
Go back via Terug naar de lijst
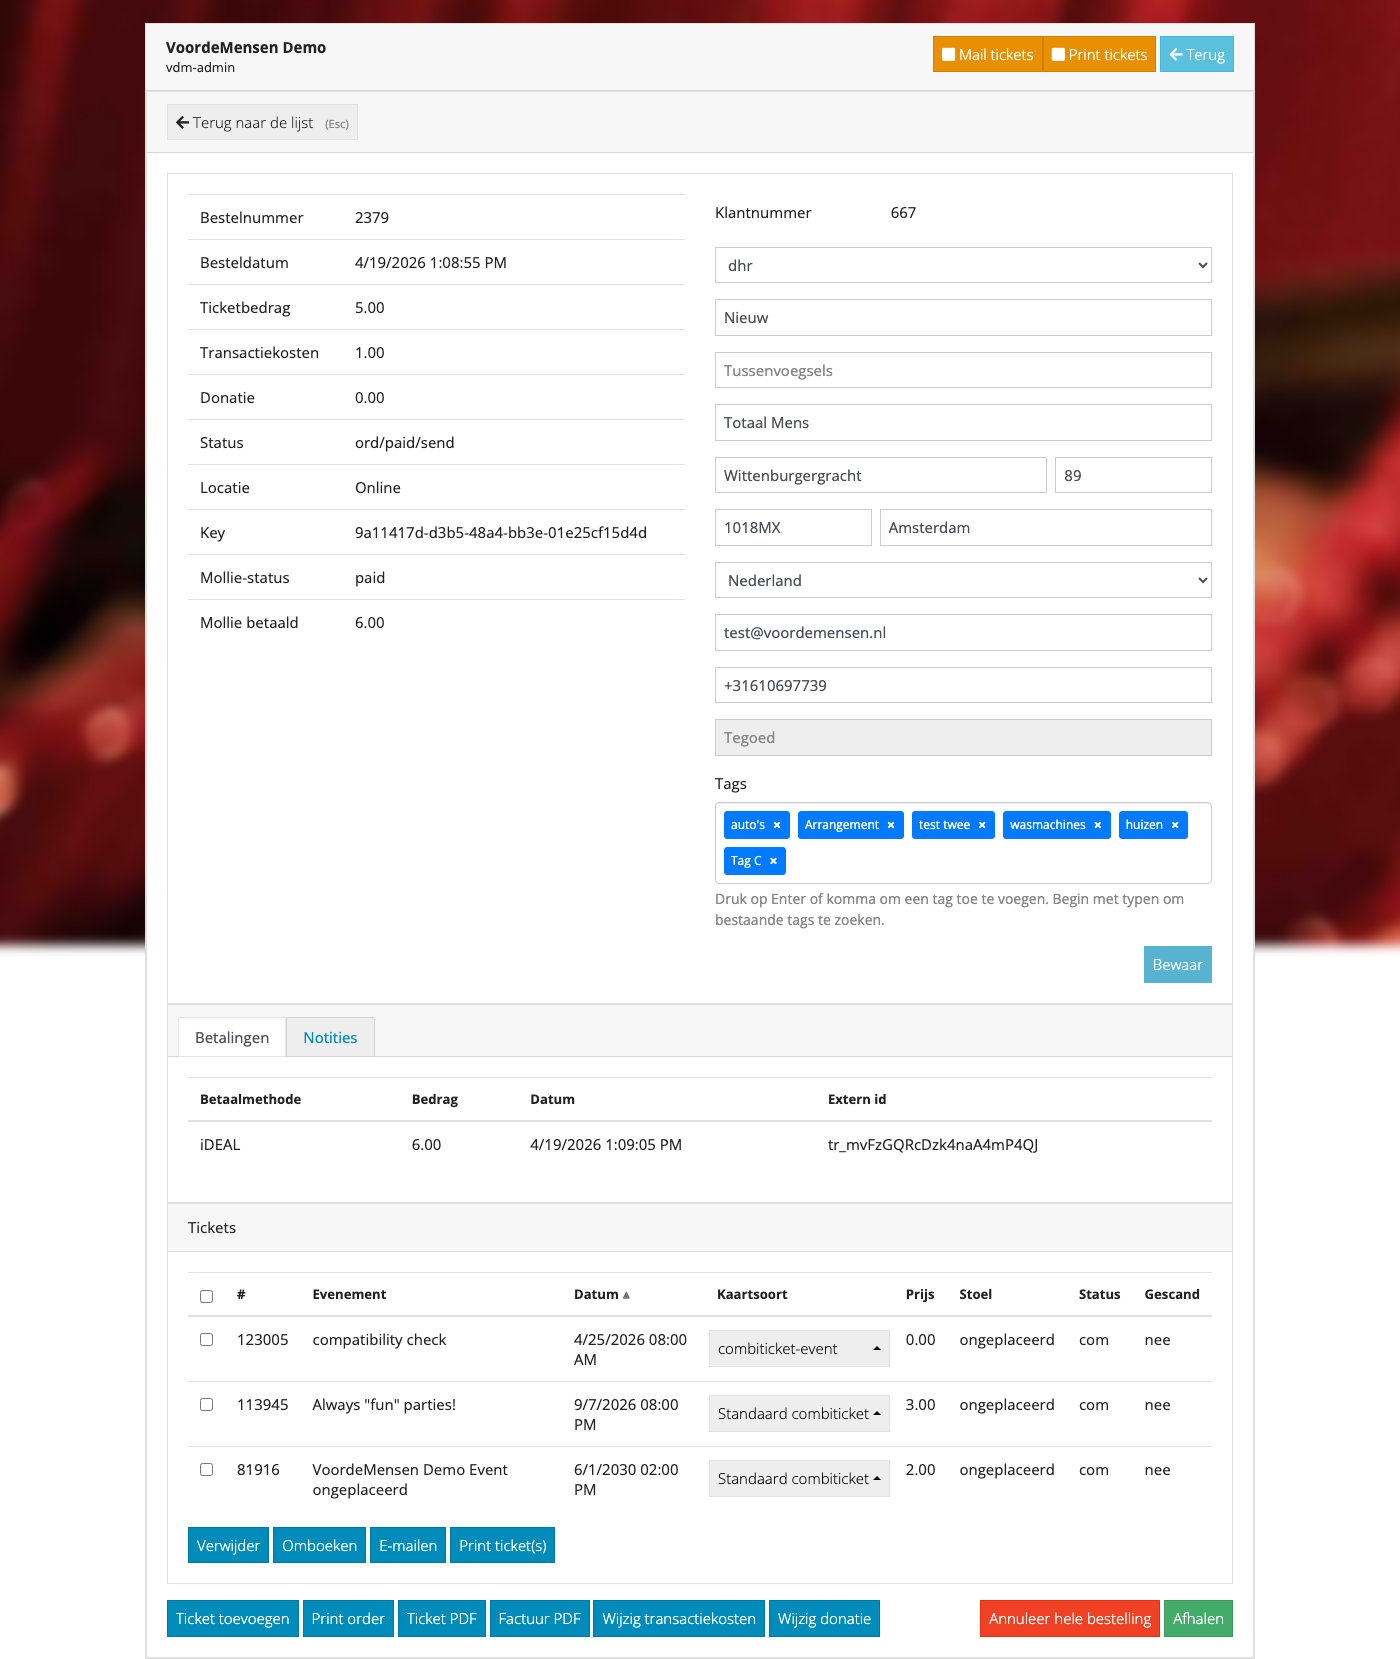pos(262,123)
